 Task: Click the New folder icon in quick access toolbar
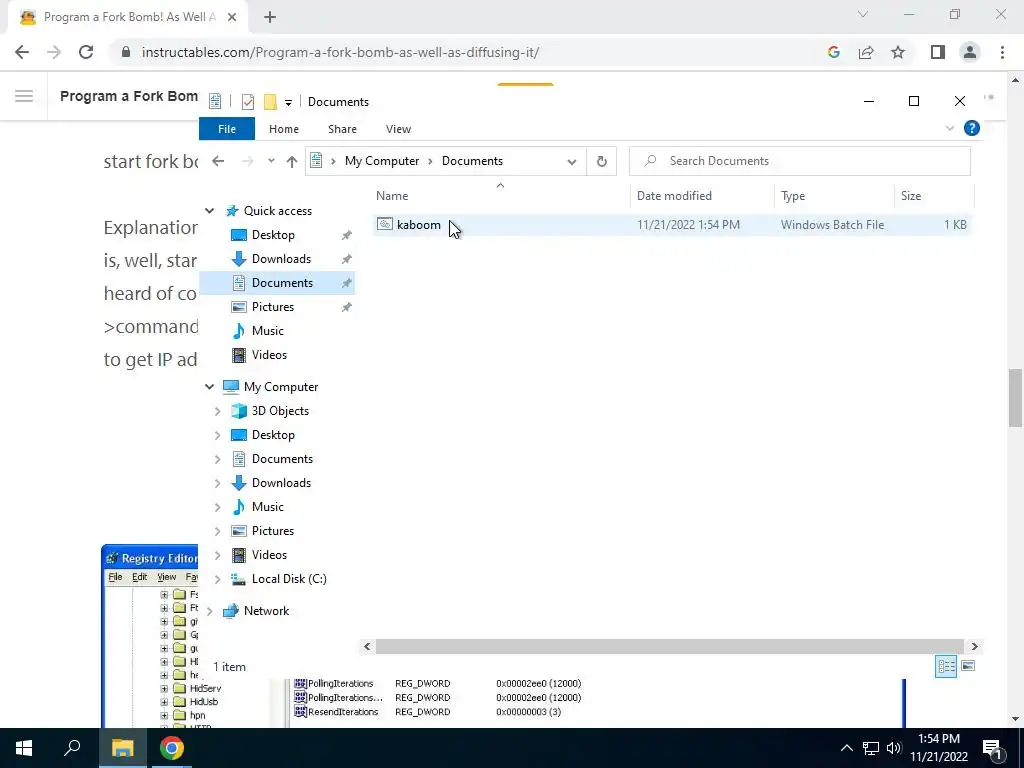click(270, 102)
